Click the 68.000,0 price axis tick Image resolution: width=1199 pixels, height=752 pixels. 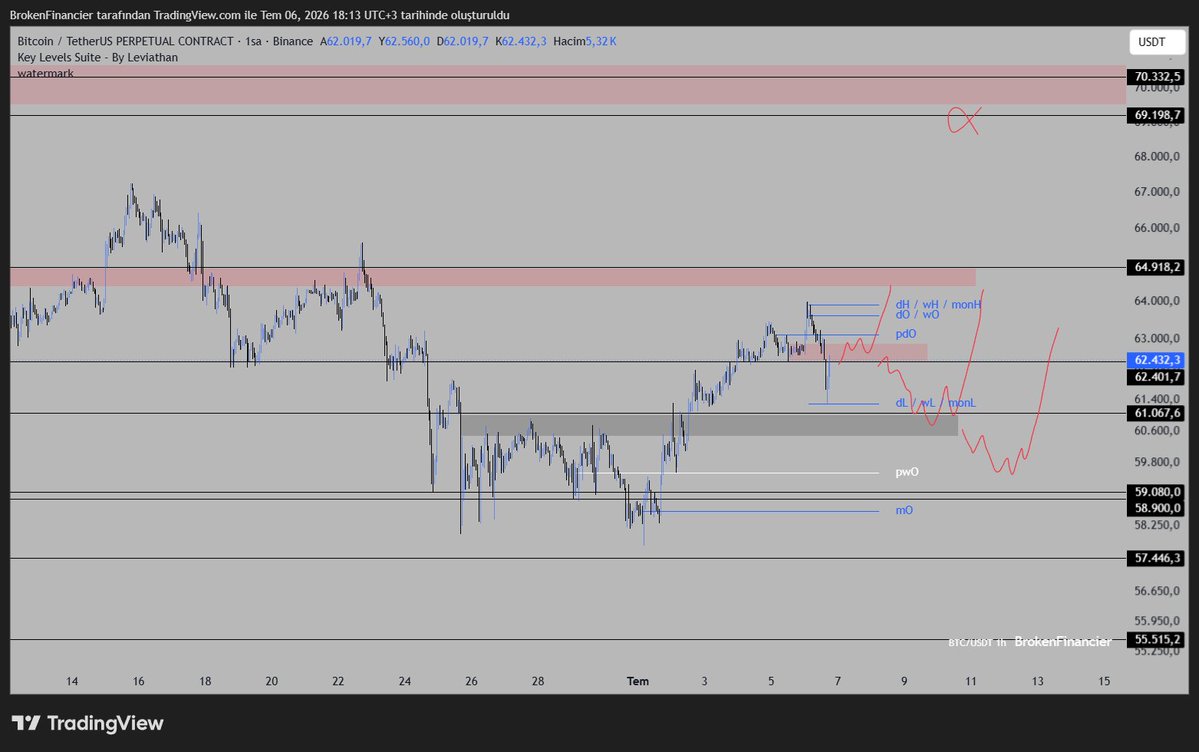1157,157
